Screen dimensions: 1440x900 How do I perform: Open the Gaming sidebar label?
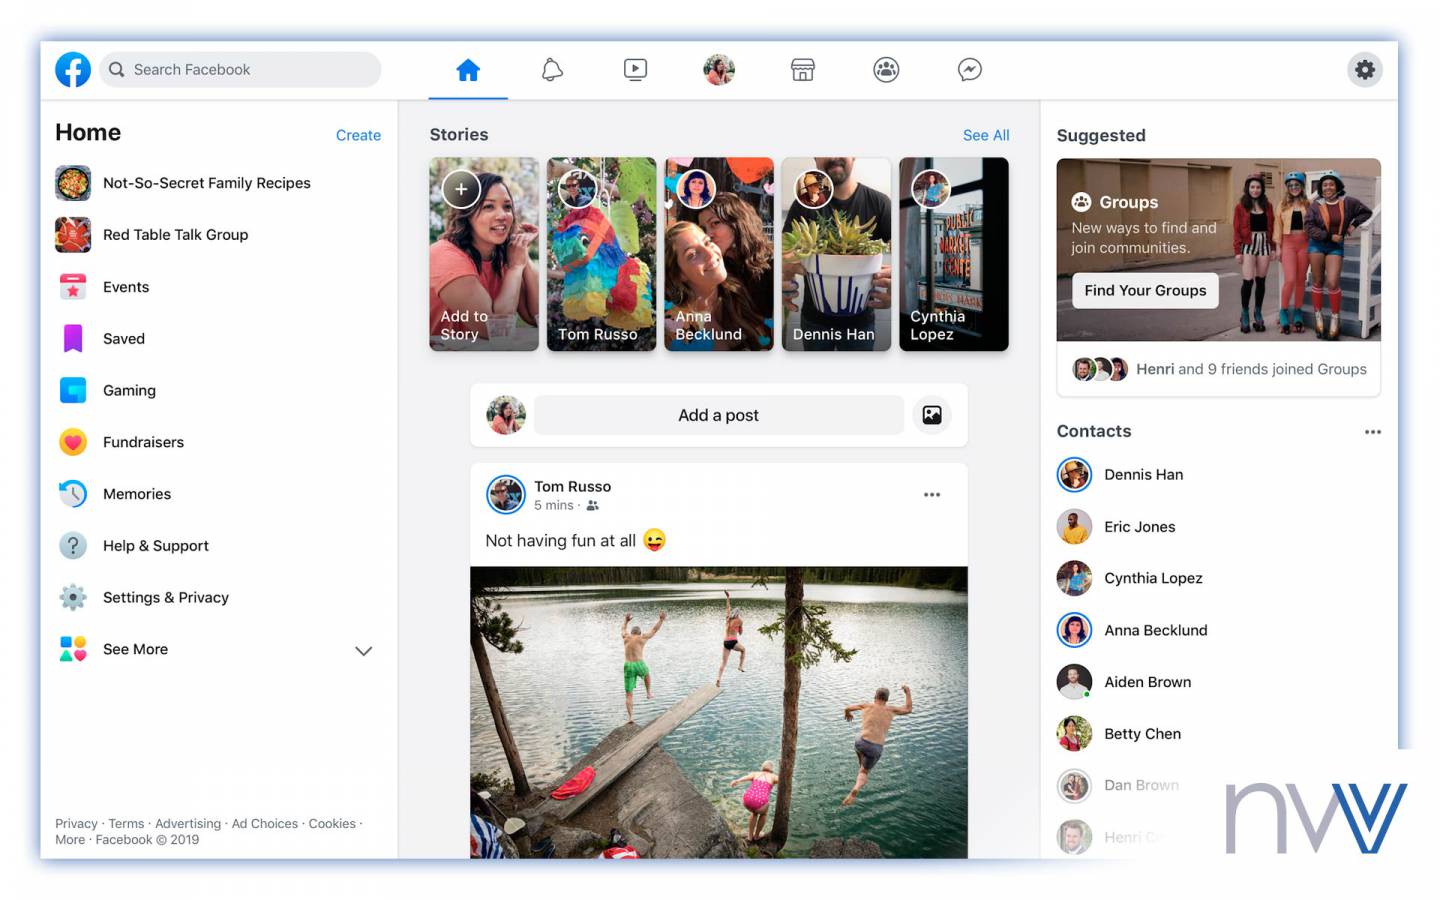point(129,391)
